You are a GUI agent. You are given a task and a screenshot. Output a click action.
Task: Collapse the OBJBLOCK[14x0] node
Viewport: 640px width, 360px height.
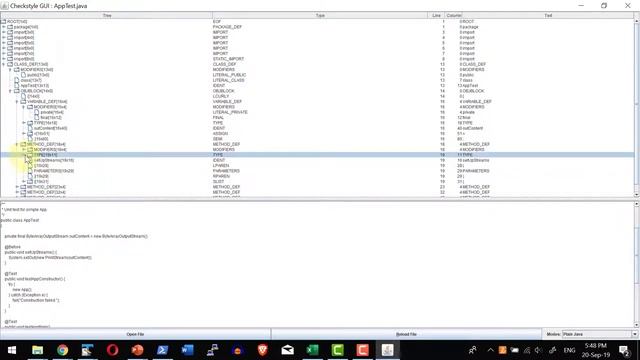[x=10, y=91]
